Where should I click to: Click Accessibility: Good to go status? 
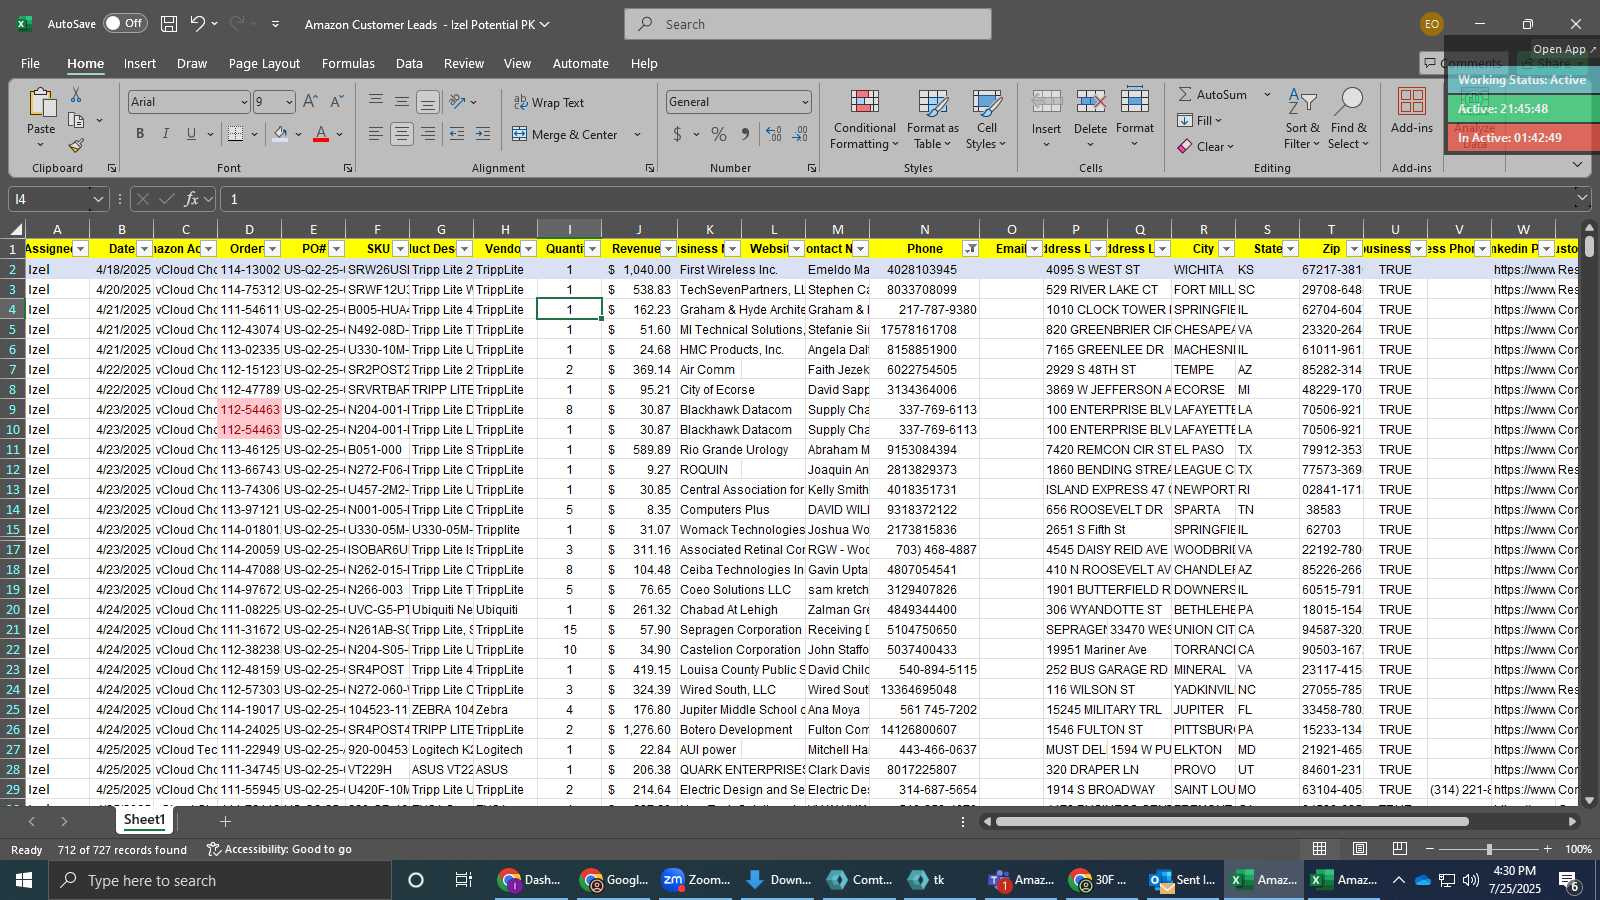coord(279,849)
